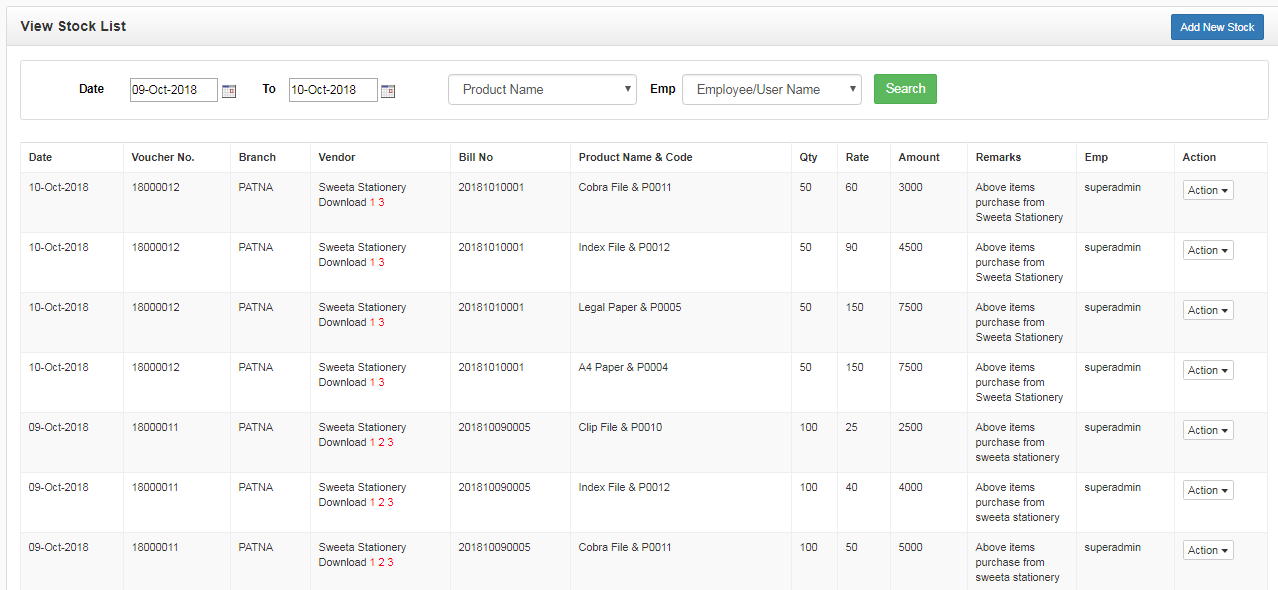Viewport: 1278px width, 590px height.
Task: Click bill number 201810090005 in Clip File row
Action: (x=494, y=427)
